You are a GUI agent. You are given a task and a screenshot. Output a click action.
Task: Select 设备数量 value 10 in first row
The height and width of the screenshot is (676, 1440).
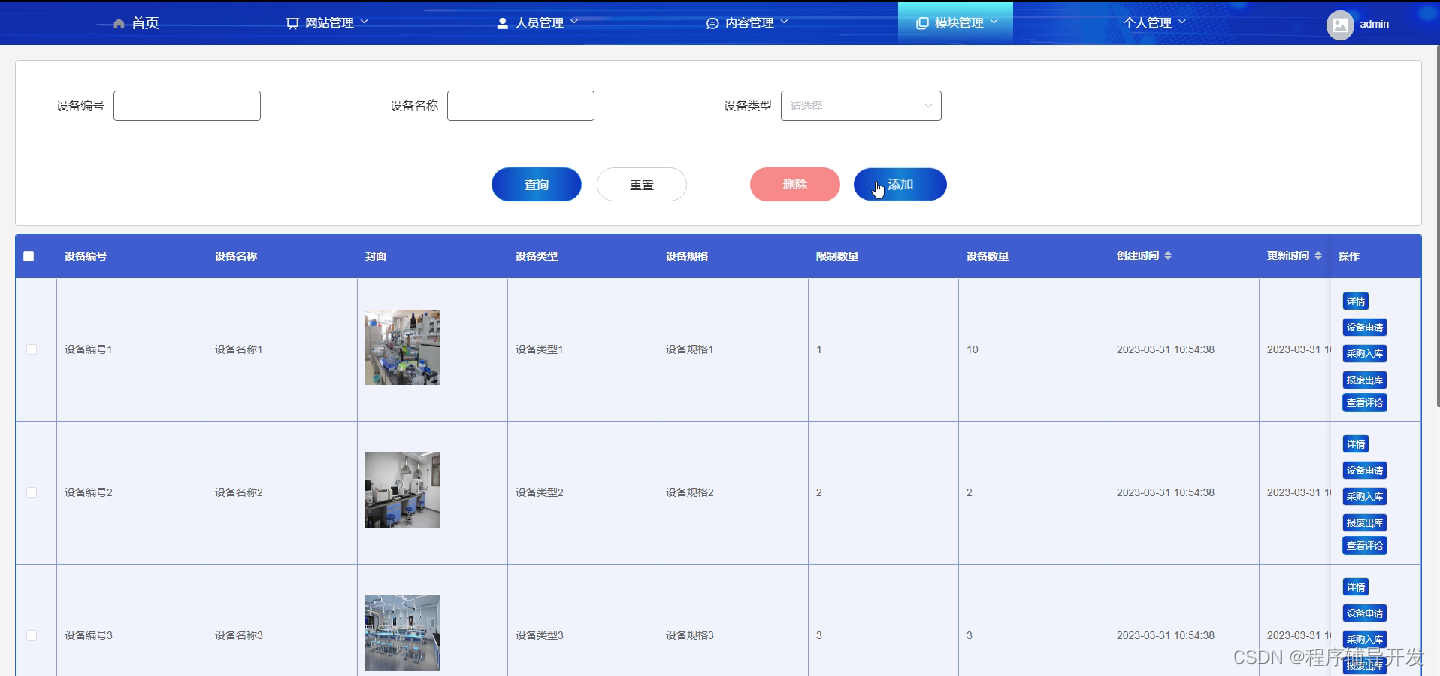click(x=973, y=350)
